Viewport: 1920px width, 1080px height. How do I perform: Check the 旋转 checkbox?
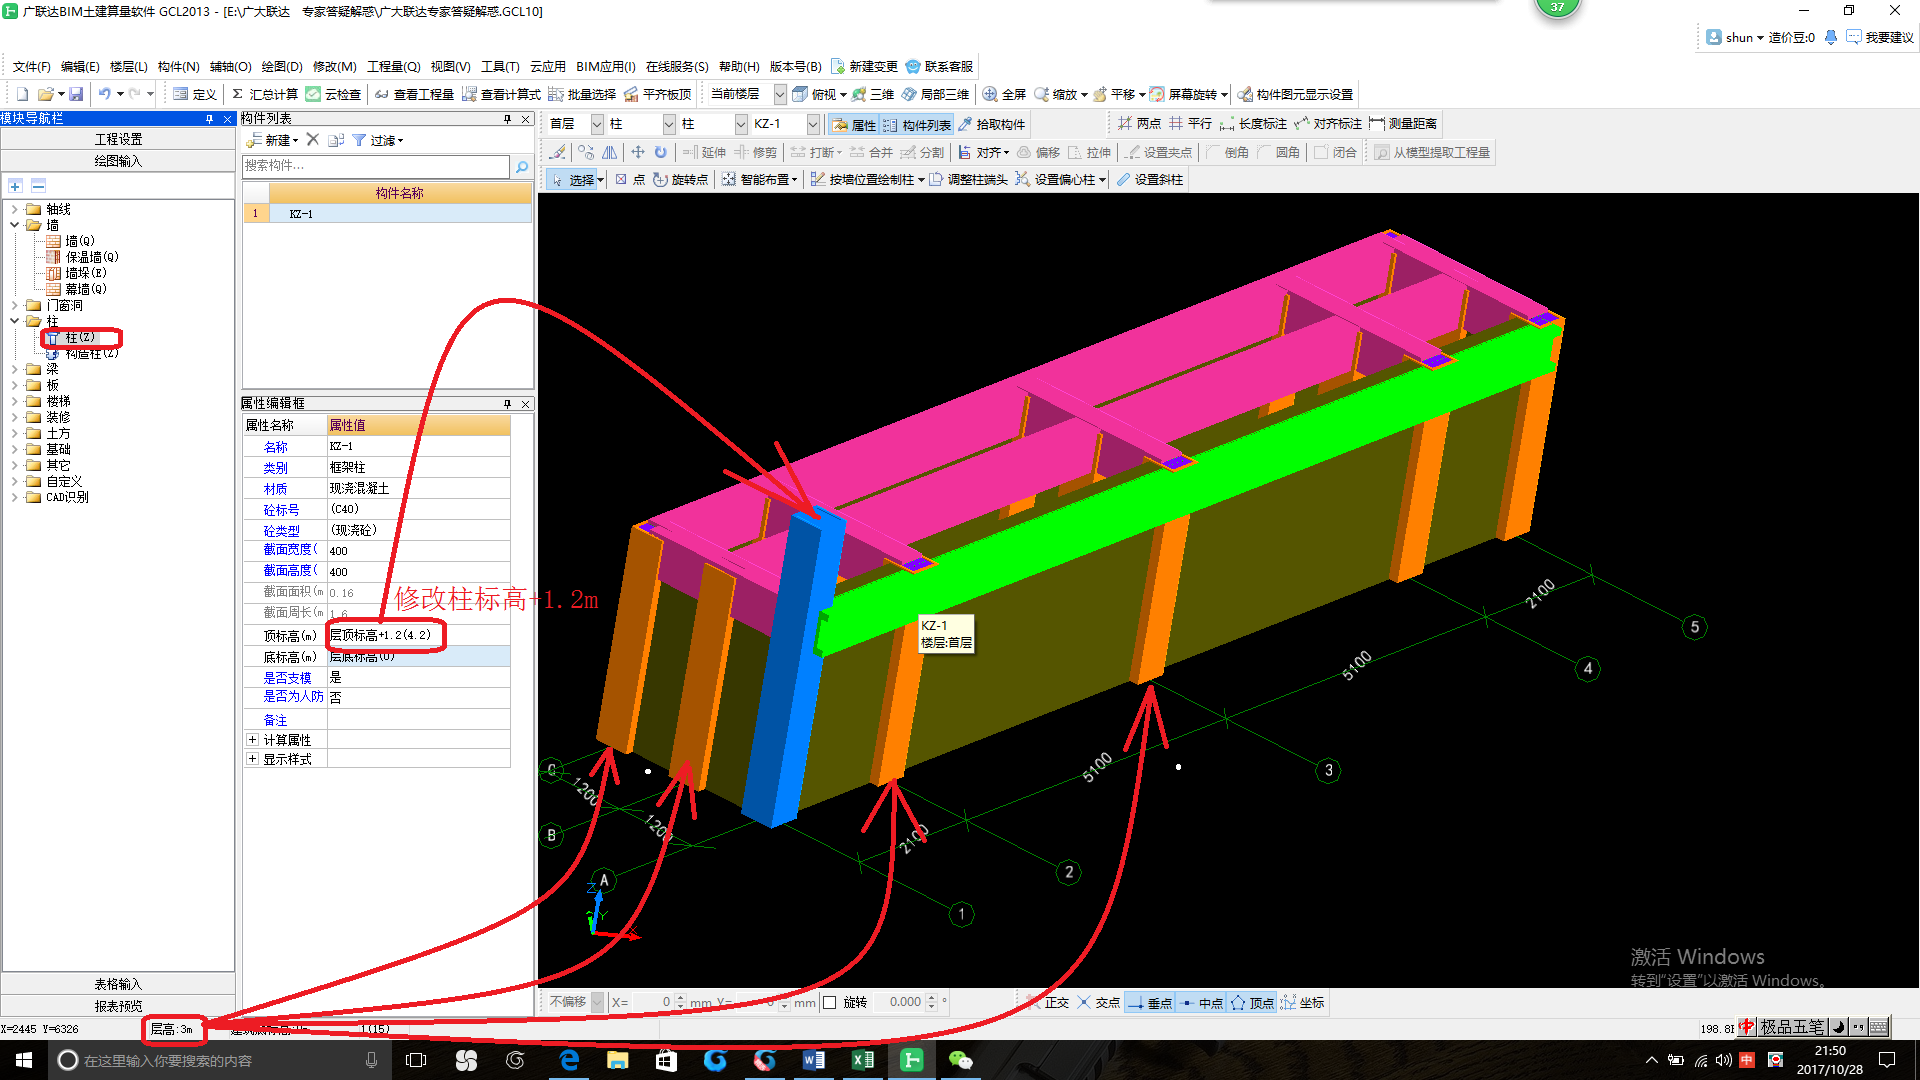[829, 1002]
